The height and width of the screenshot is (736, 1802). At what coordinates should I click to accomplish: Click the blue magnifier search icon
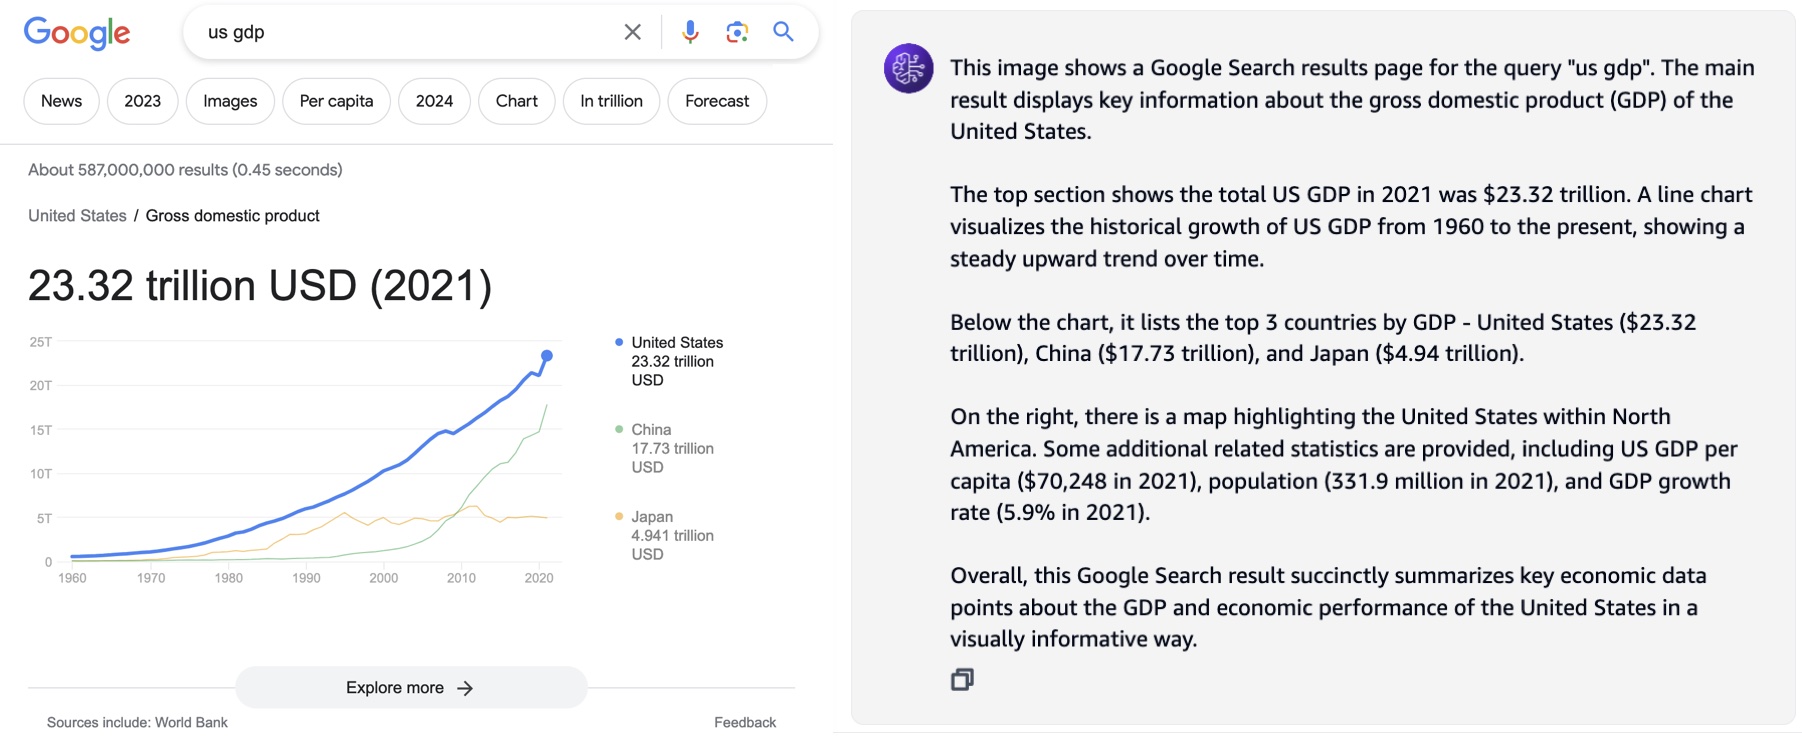click(x=784, y=32)
